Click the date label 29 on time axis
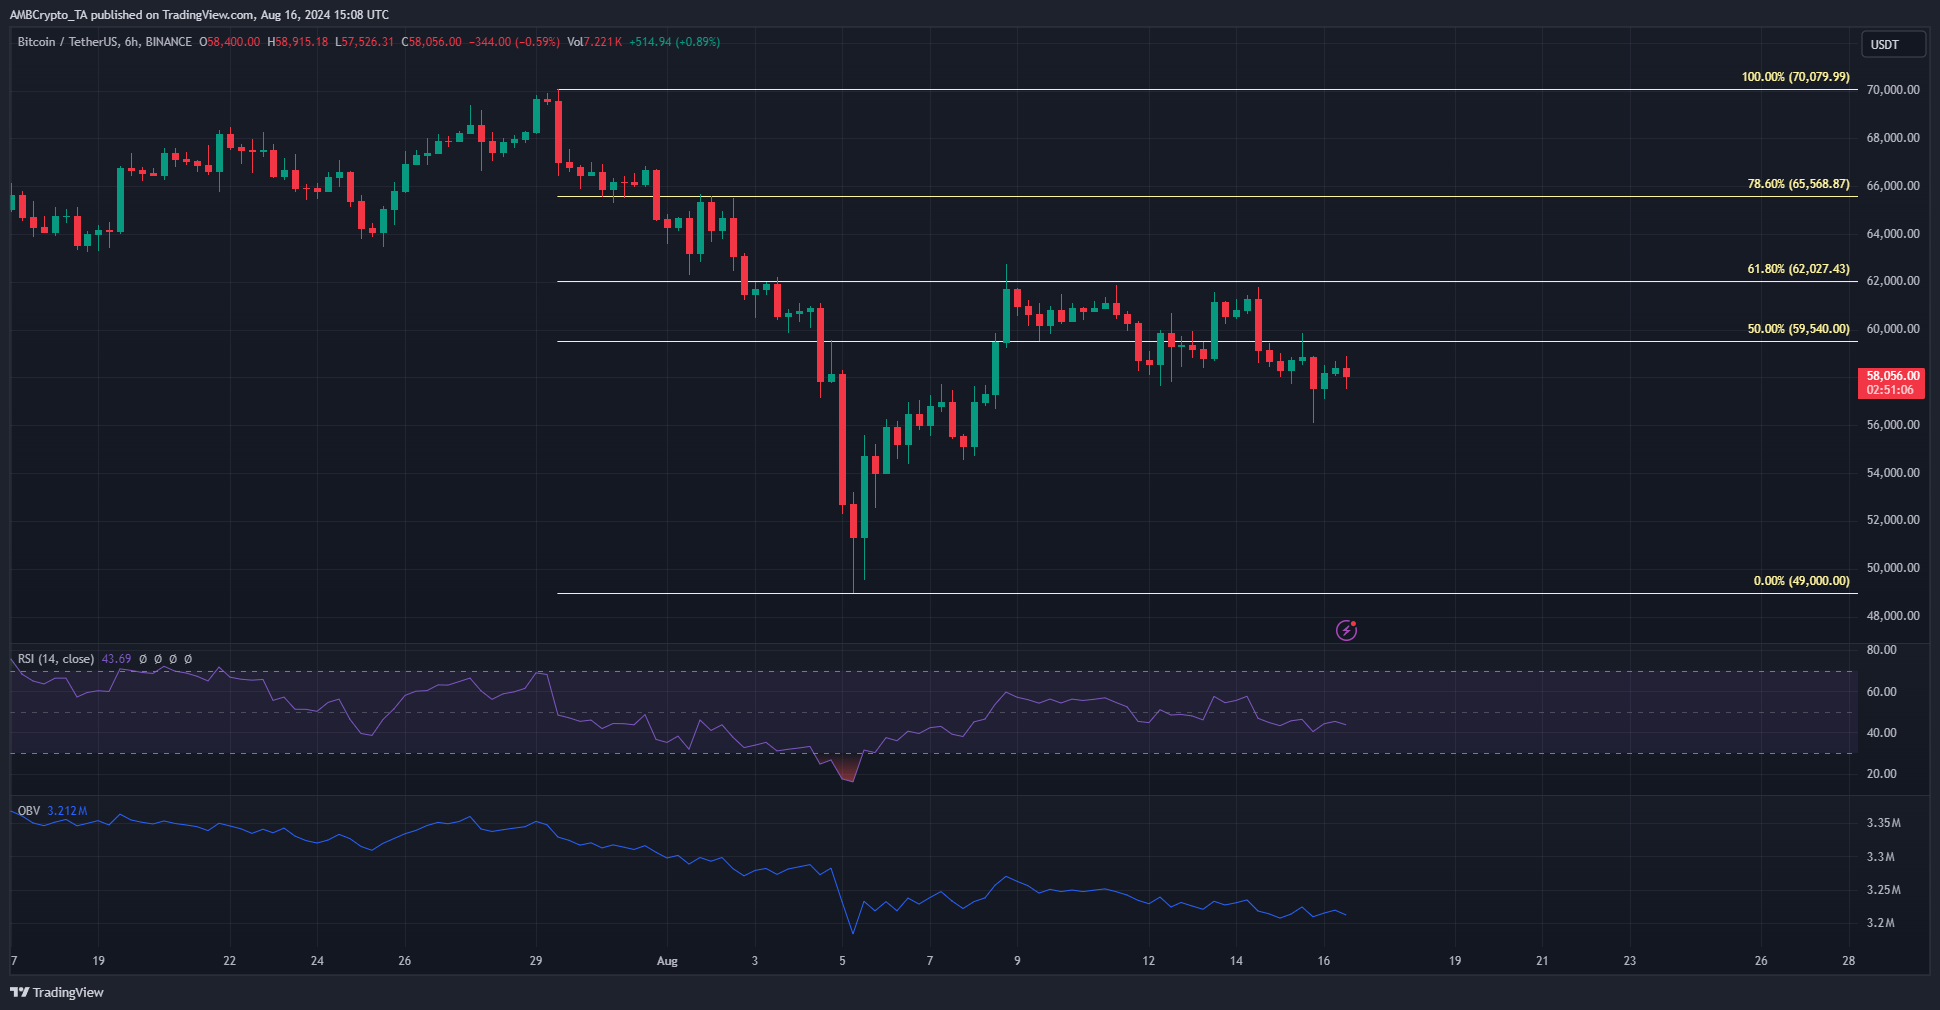 coord(536,961)
